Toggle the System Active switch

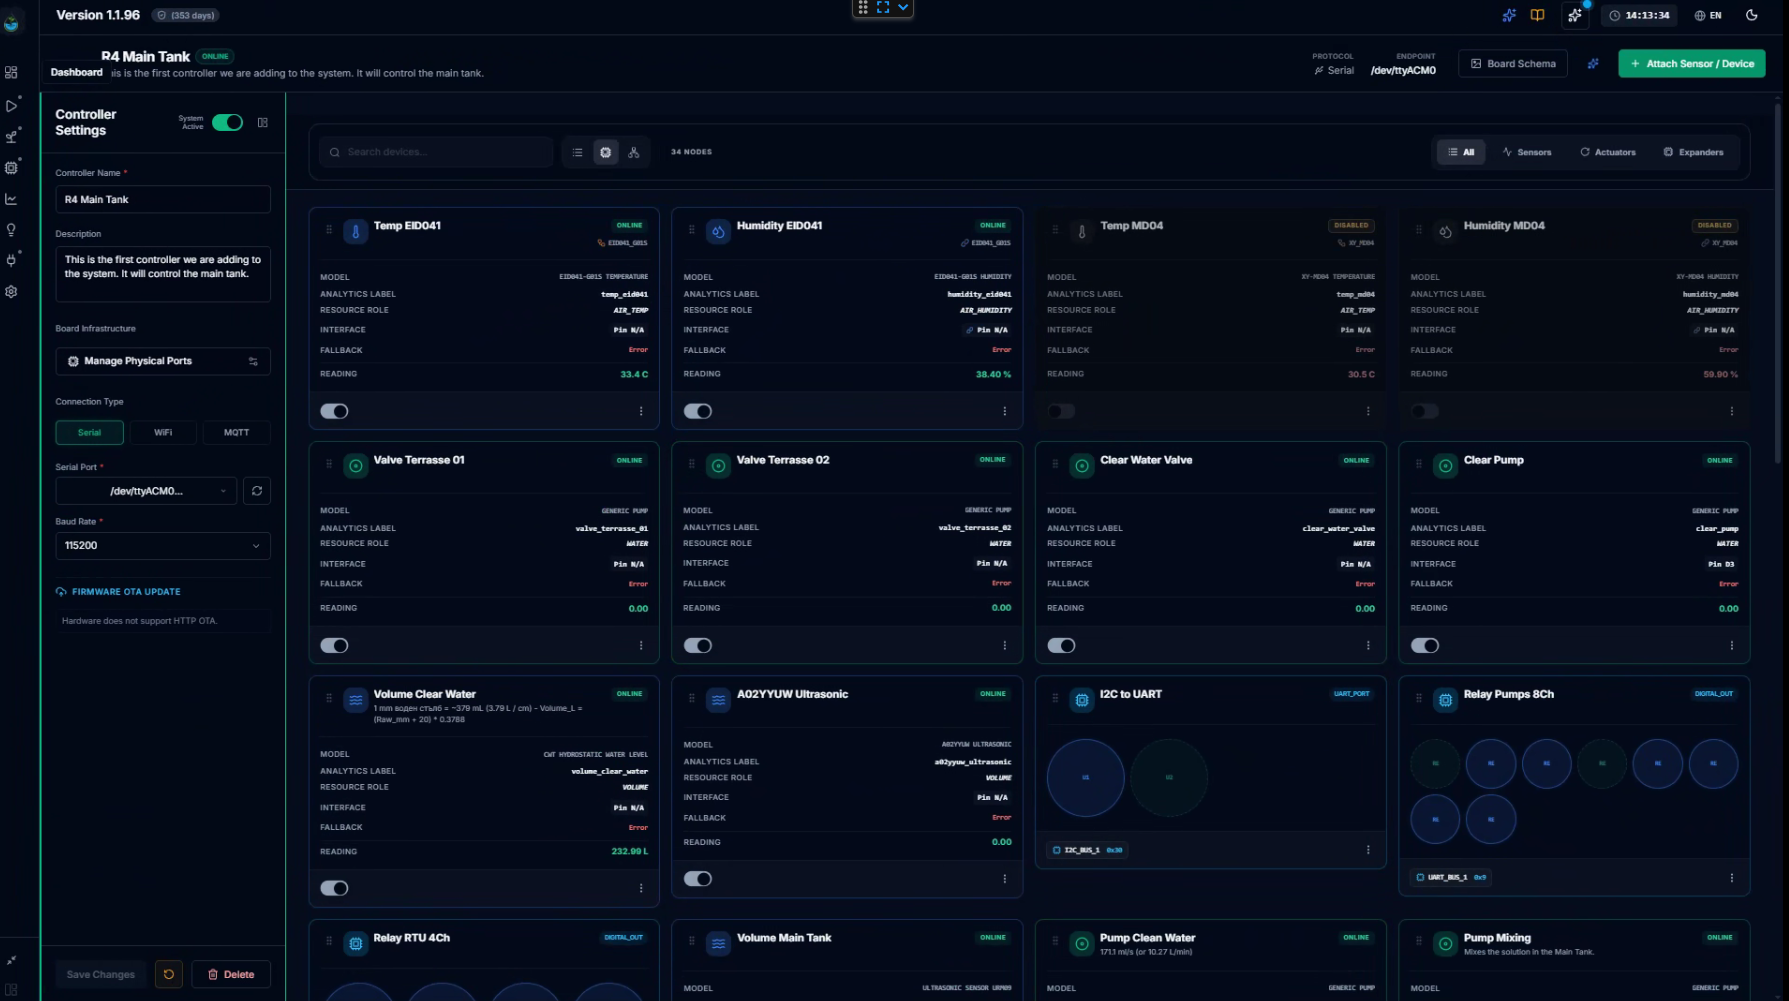227,122
